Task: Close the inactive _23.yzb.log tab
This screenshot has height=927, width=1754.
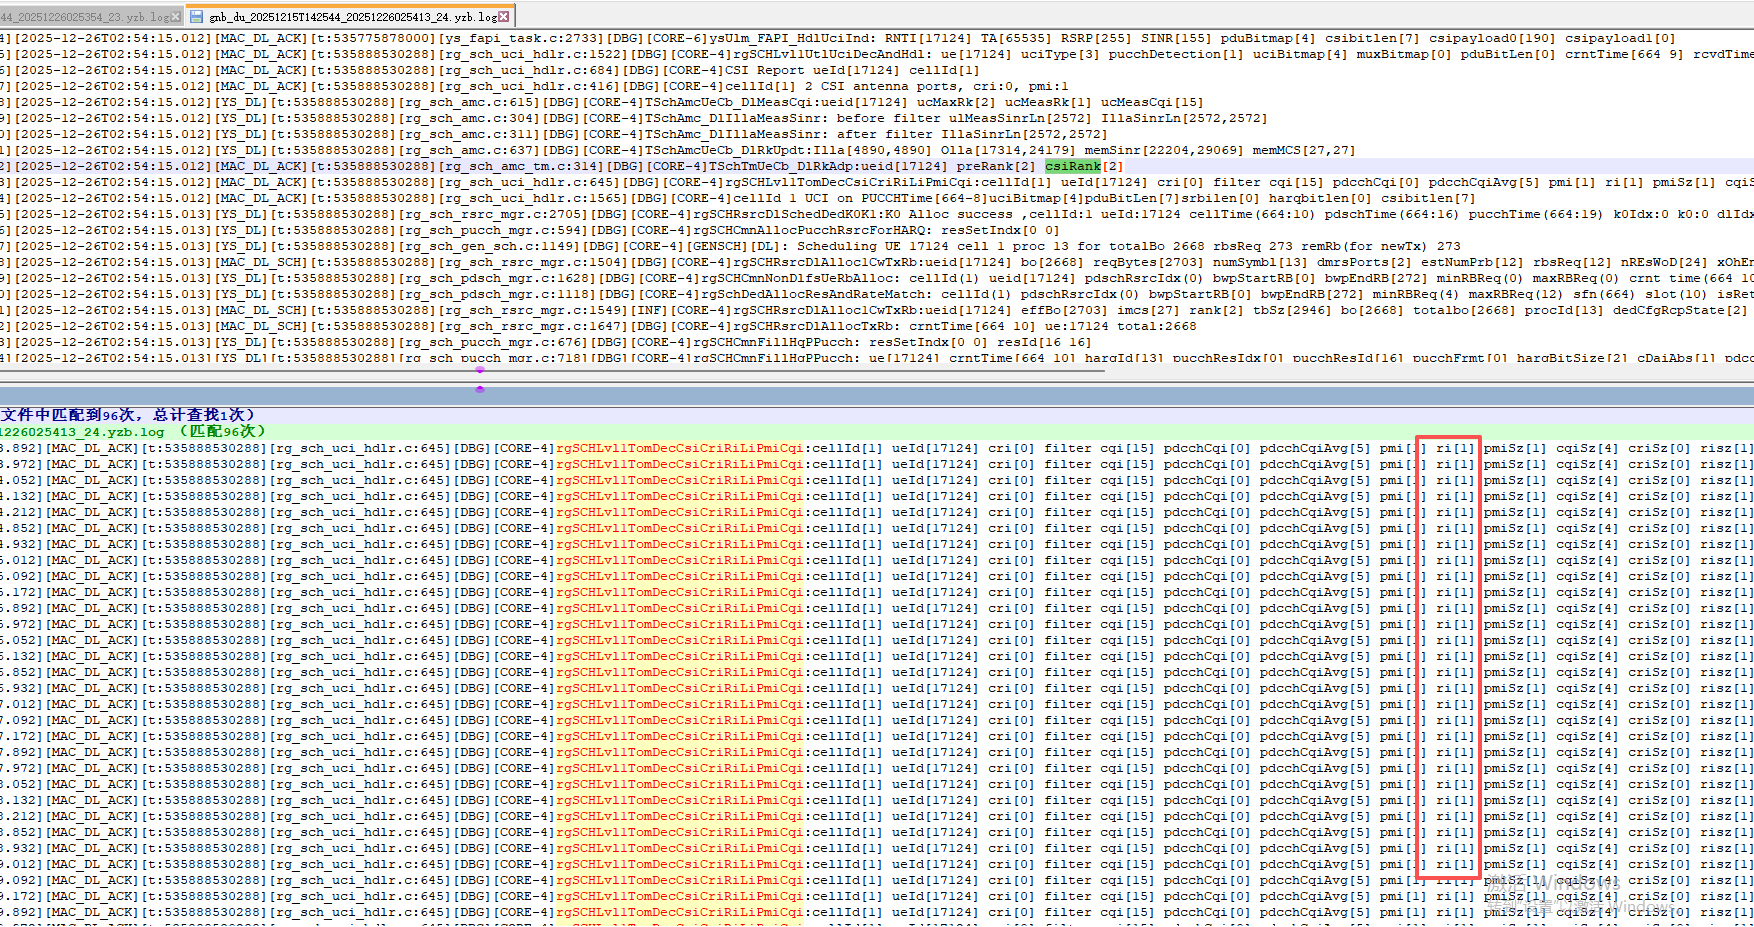Action: pos(177,17)
